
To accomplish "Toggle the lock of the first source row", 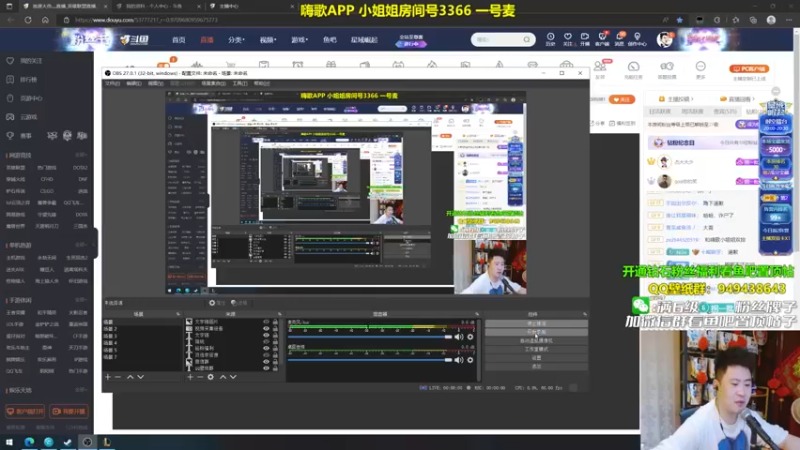I will 276,322.
